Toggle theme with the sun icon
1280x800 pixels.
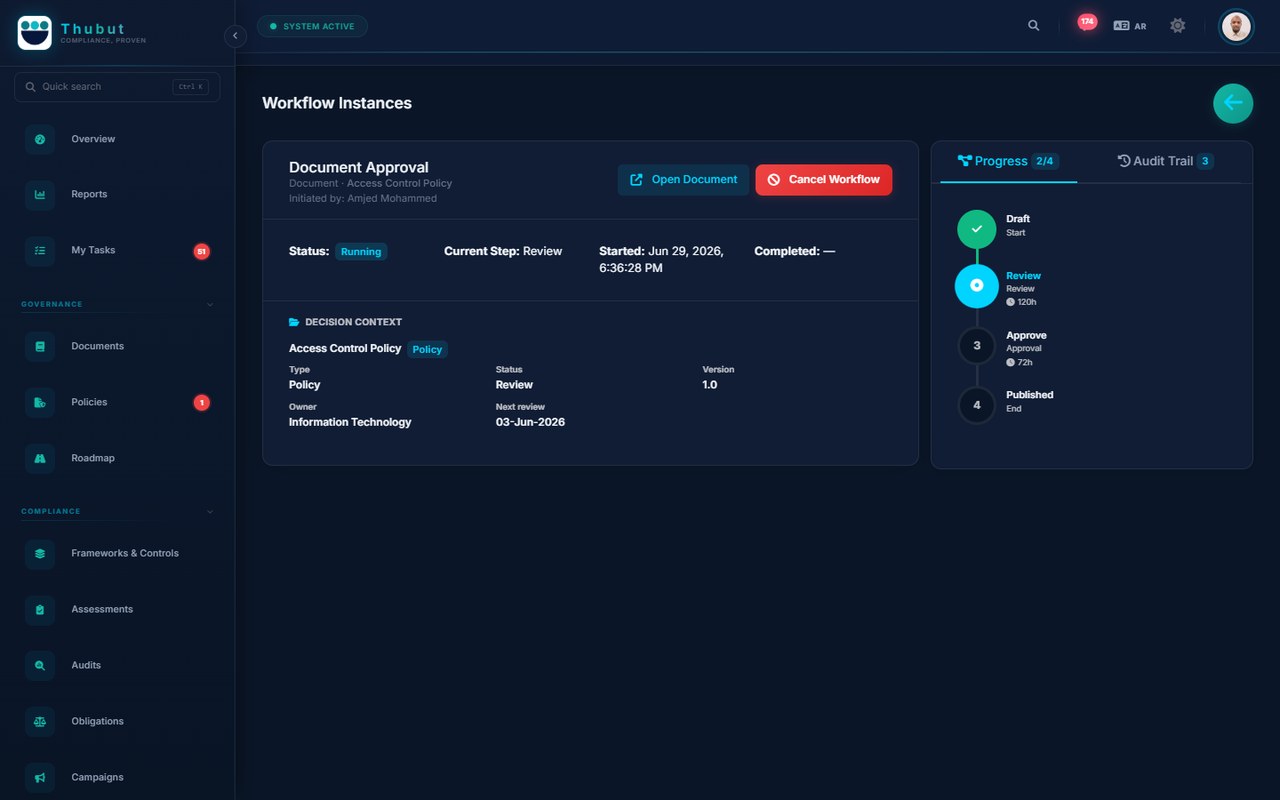[x=1178, y=26]
